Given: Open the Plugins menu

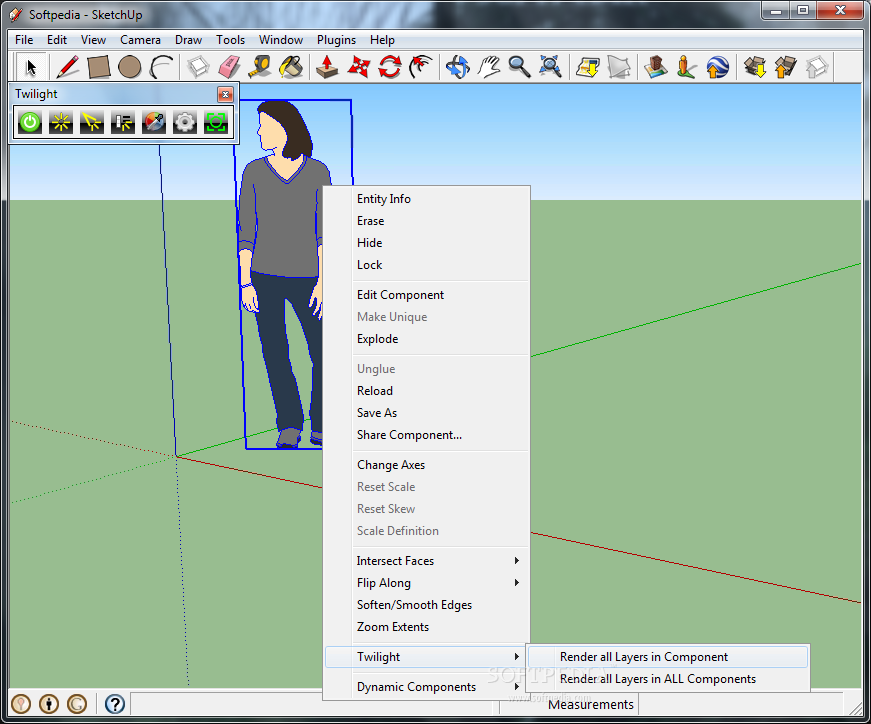Looking at the screenshot, I should pyautogui.click(x=336, y=40).
